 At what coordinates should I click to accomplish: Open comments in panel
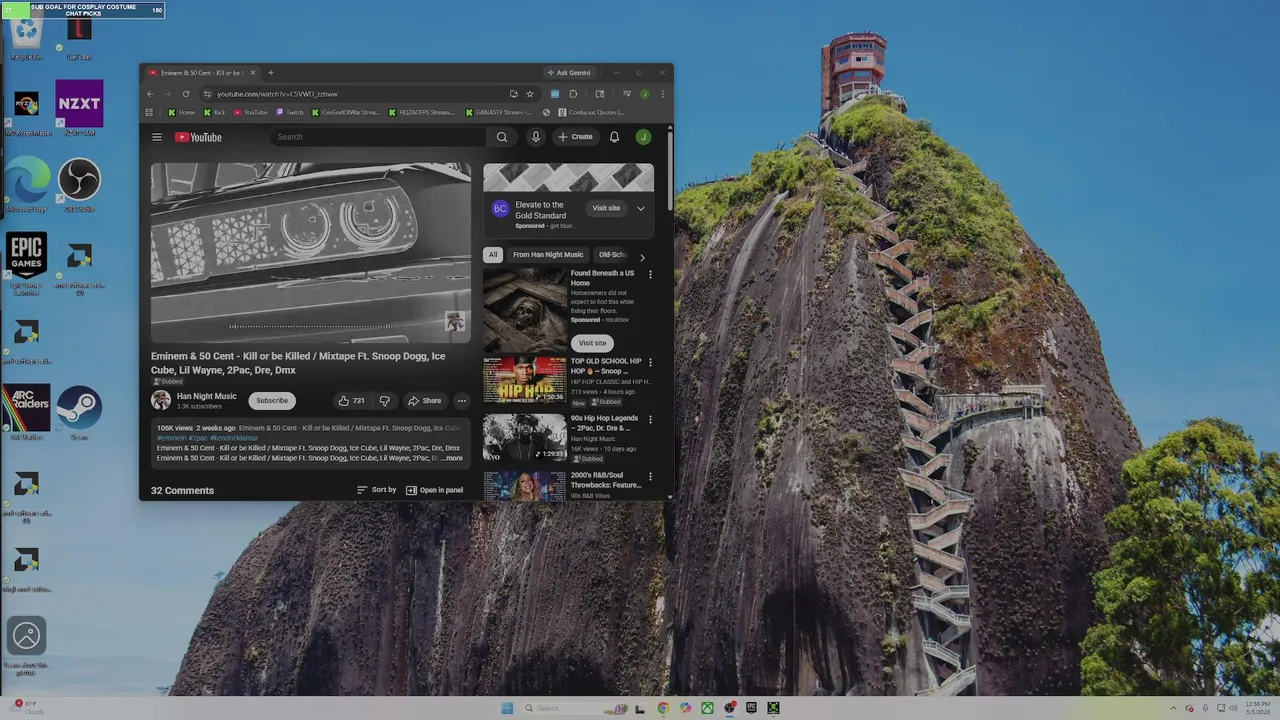click(x=434, y=490)
